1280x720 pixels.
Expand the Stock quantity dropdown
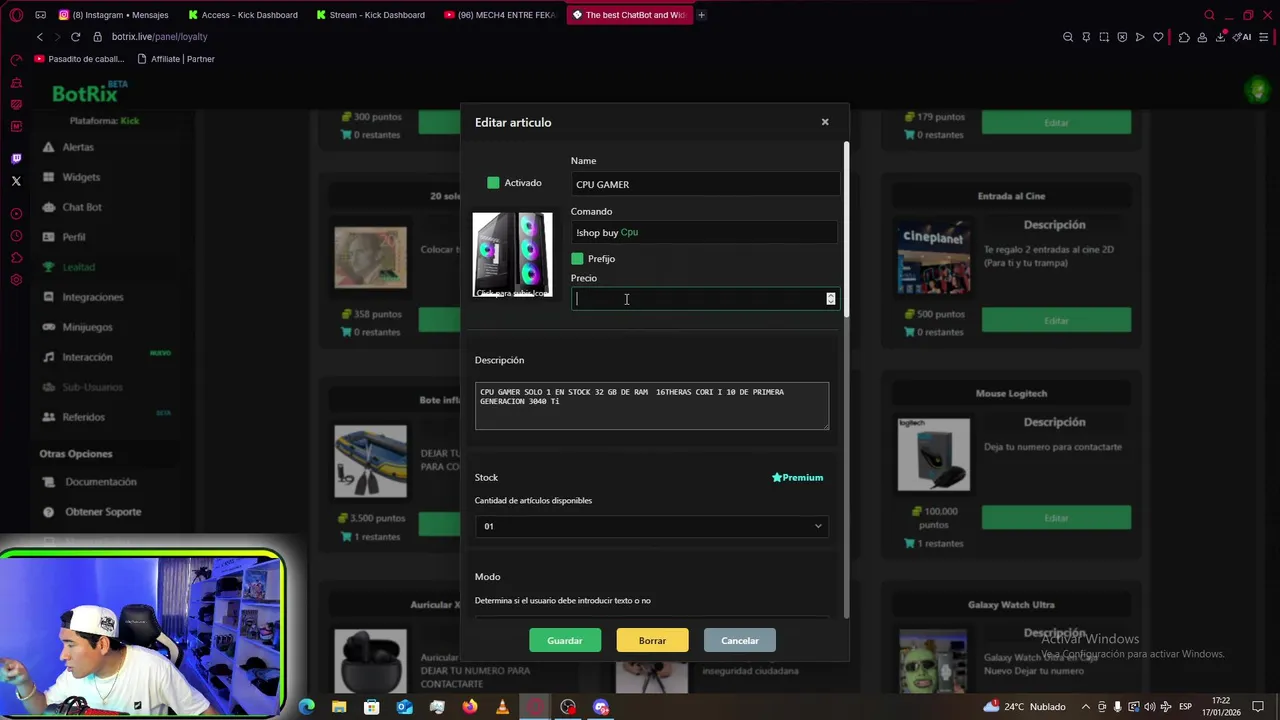651,526
